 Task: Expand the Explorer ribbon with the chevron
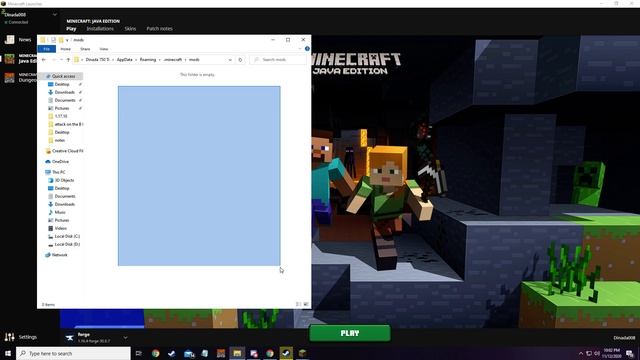point(300,49)
